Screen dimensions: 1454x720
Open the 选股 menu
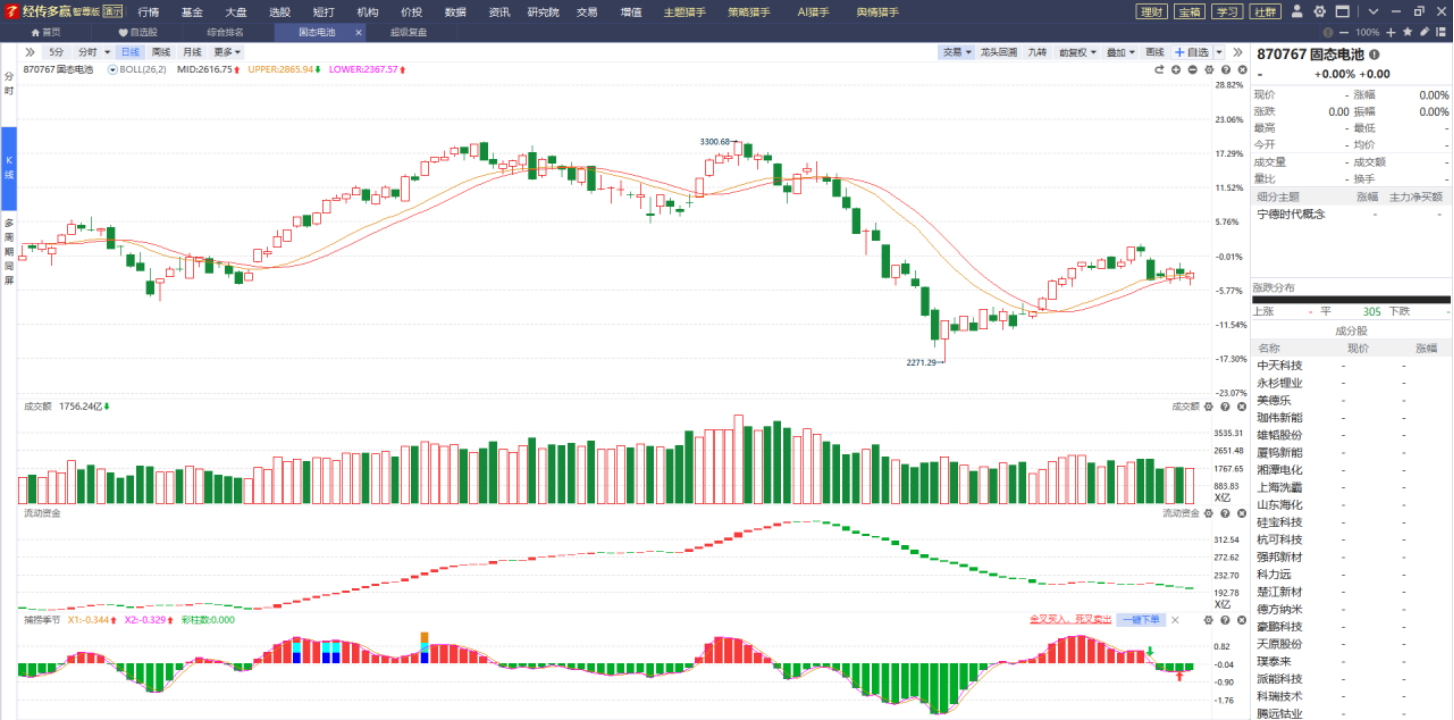280,12
